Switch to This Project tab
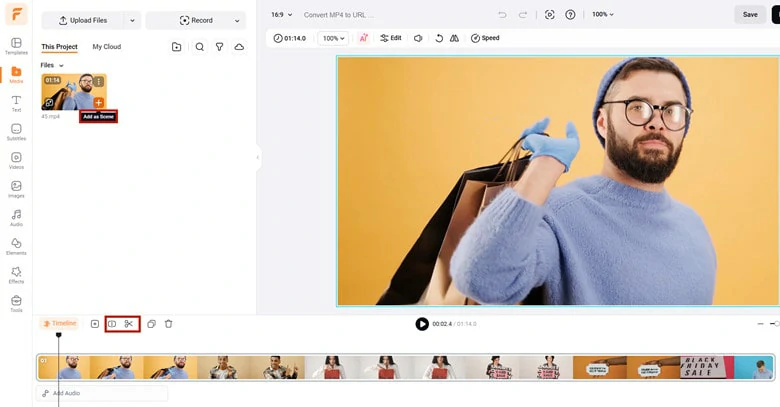 tap(60, 47)
